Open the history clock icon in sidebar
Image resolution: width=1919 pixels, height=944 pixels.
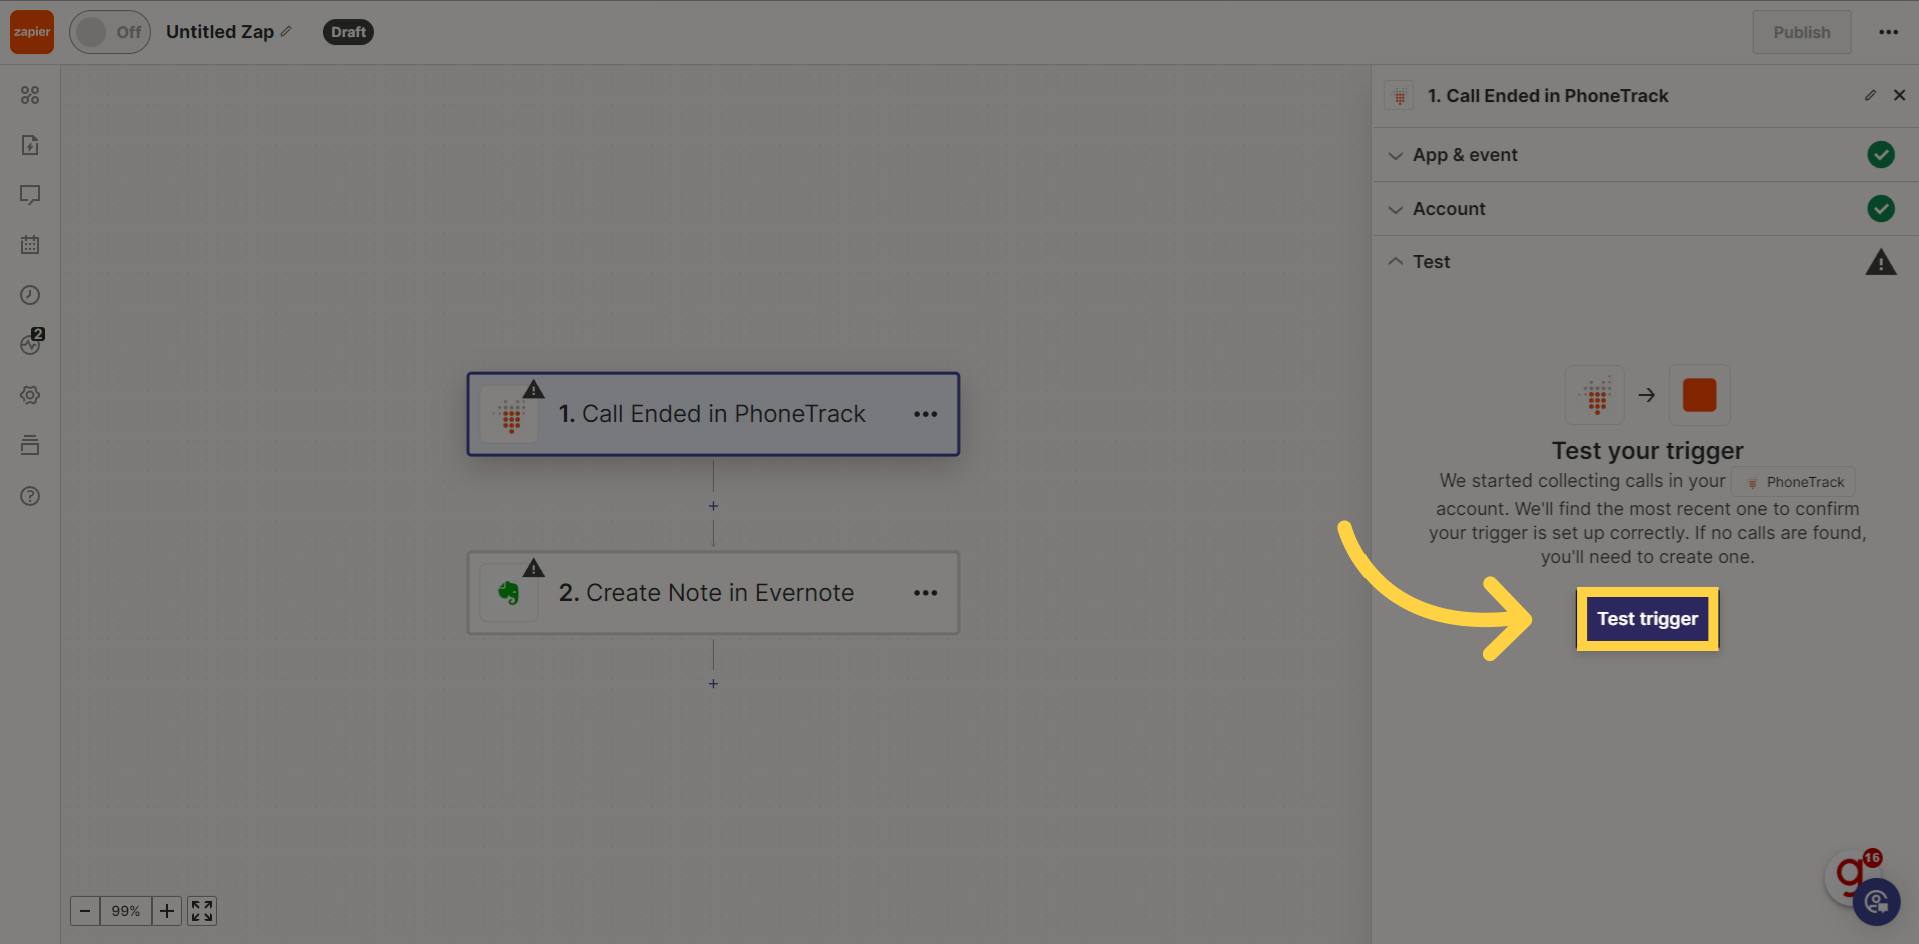tap(30, 295)
